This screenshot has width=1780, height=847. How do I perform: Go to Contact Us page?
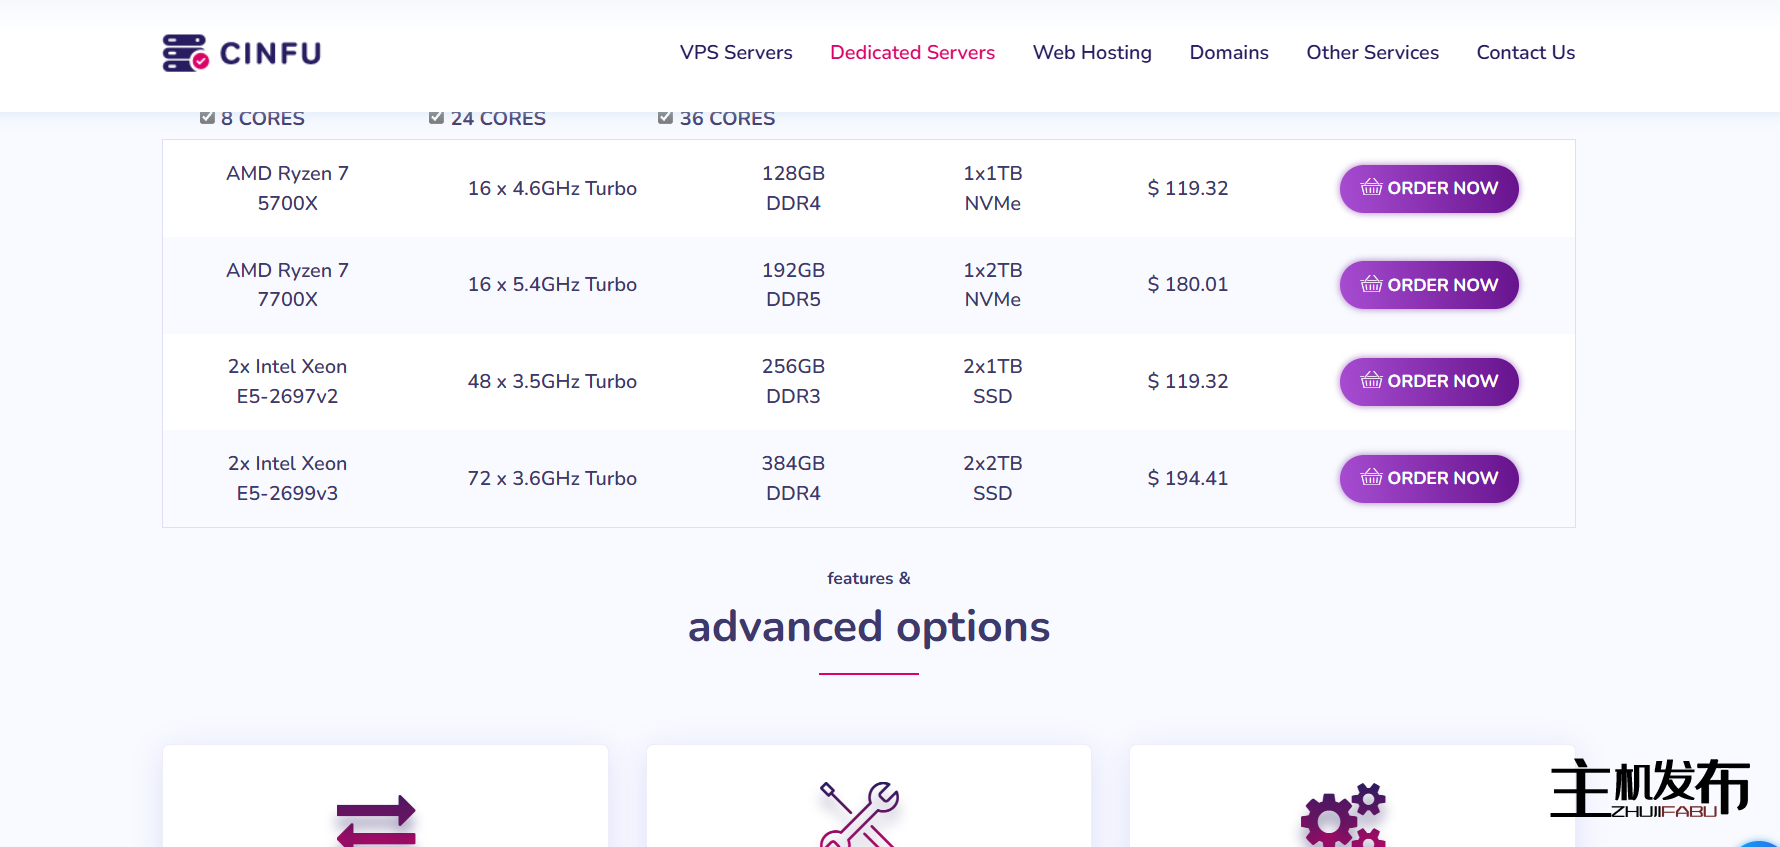[x=1525, y=53]
